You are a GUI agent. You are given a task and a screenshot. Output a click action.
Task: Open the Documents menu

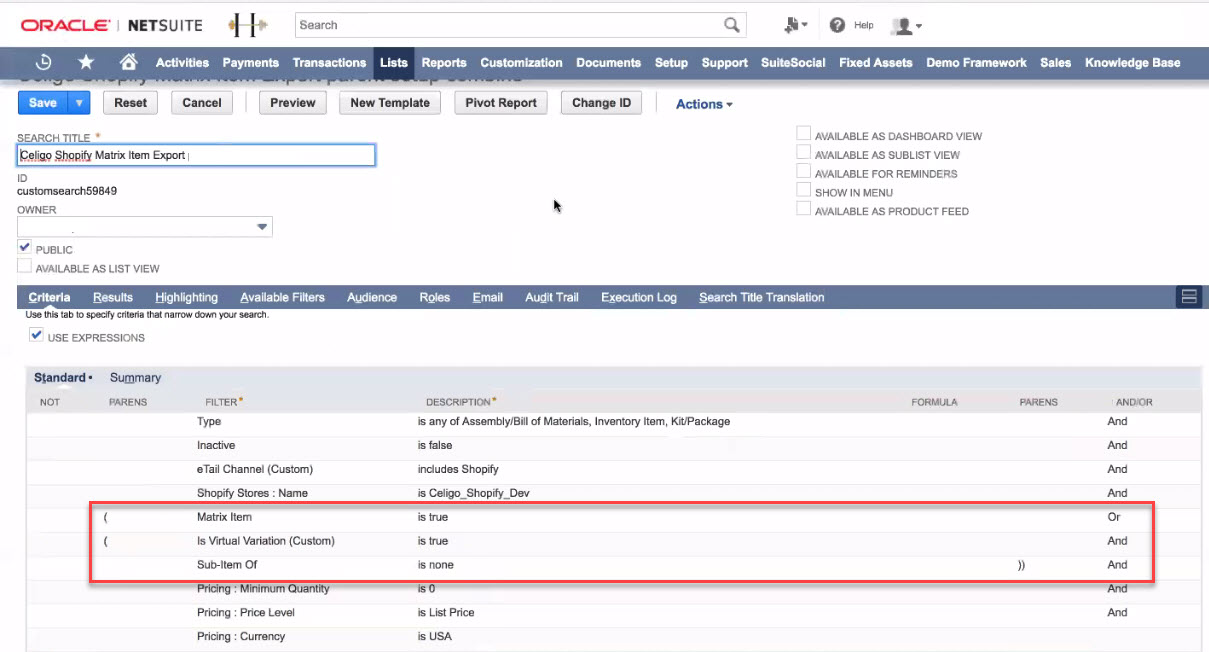tap(608, 62)
